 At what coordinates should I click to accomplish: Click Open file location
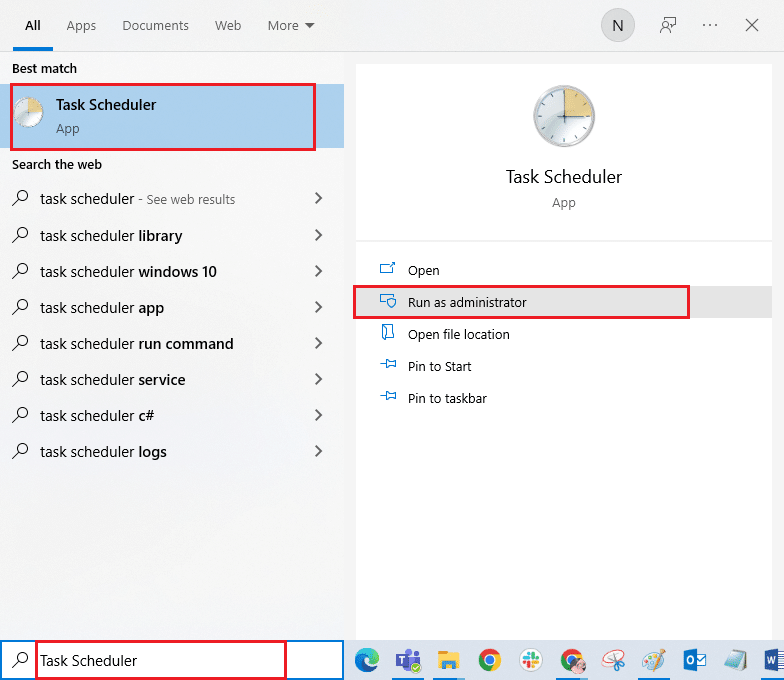coord(564,334)
